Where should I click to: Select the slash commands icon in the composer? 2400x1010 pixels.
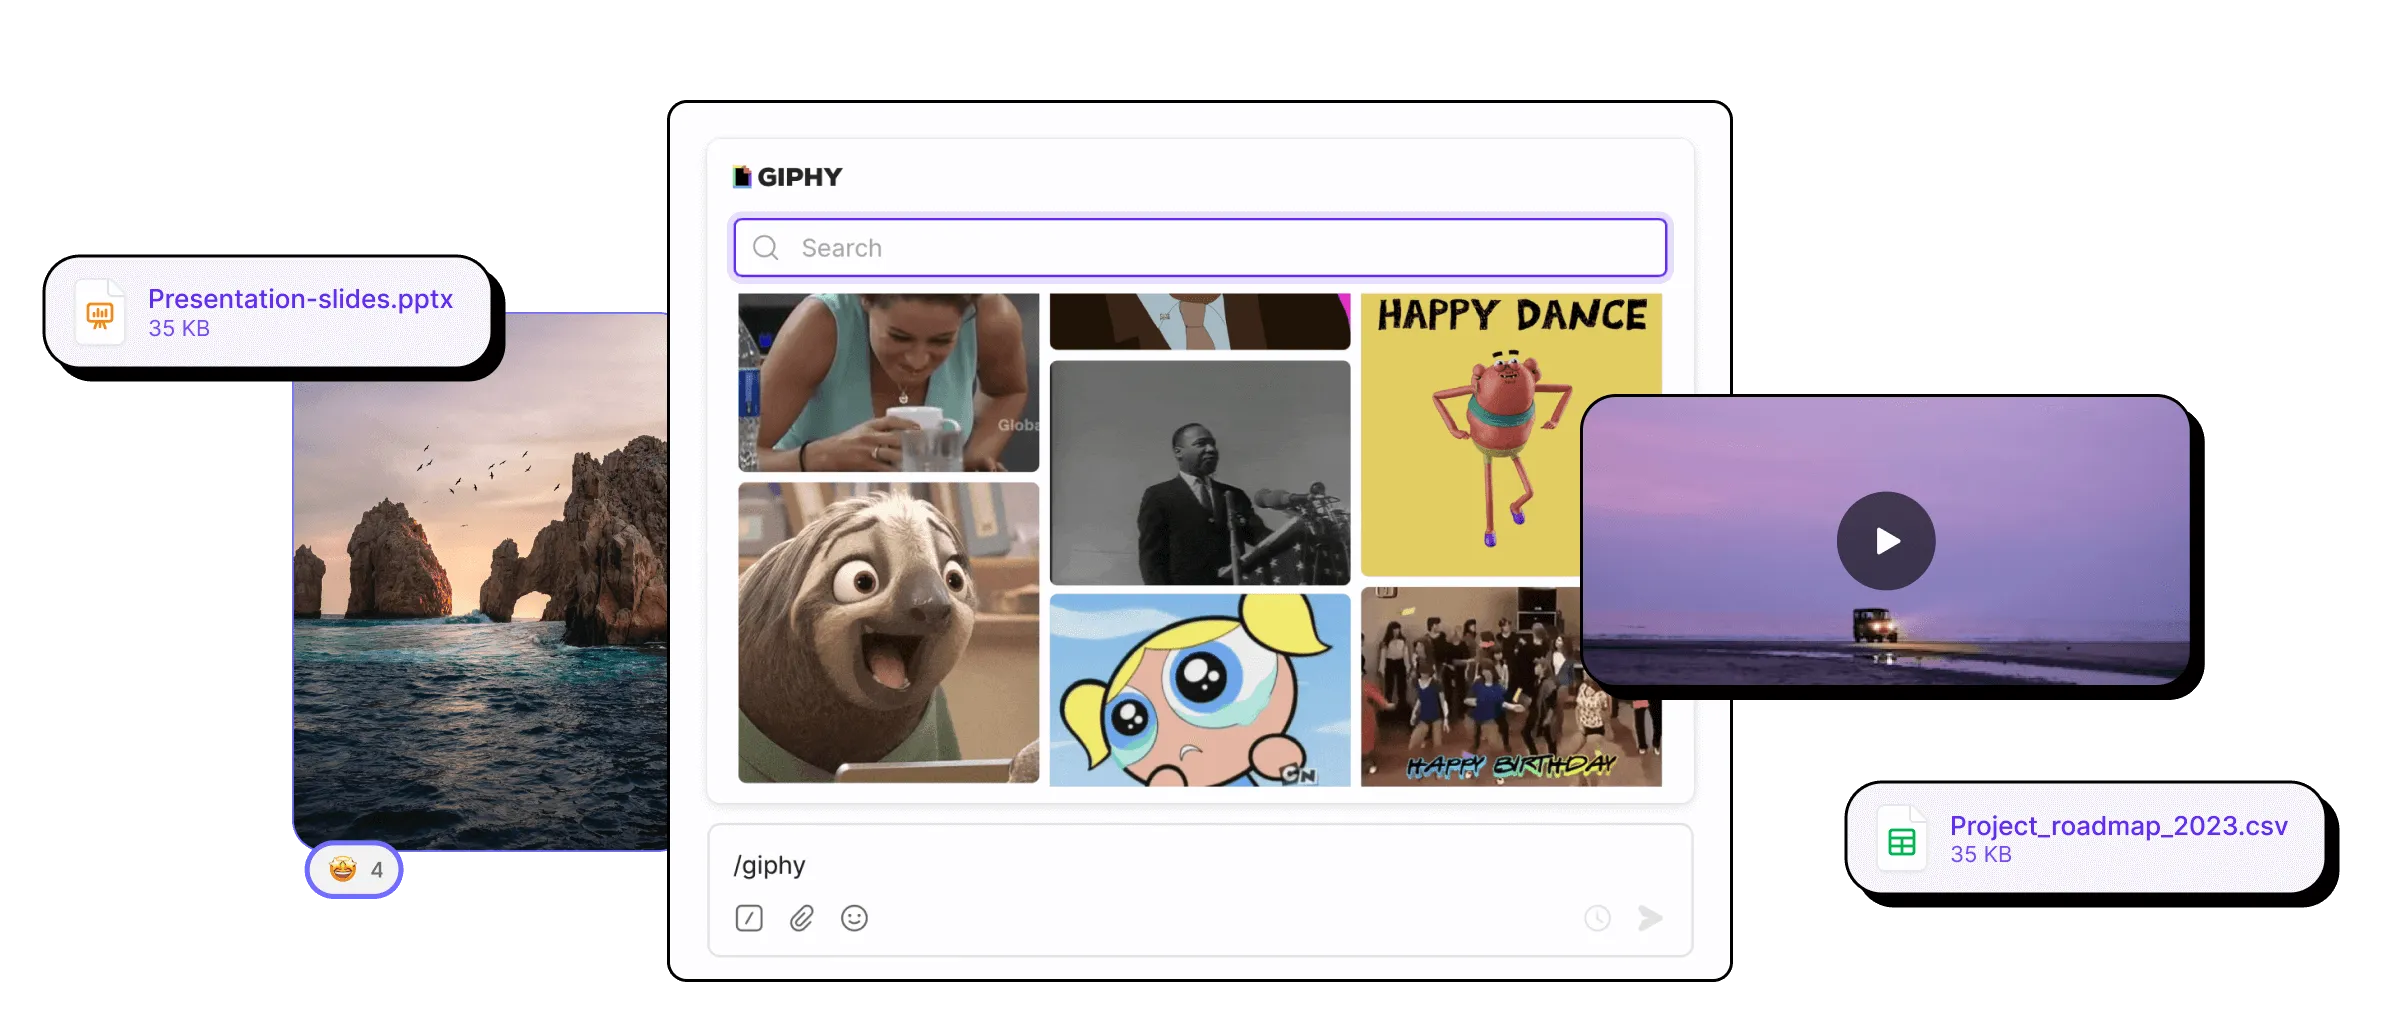[x=748, y=918]
